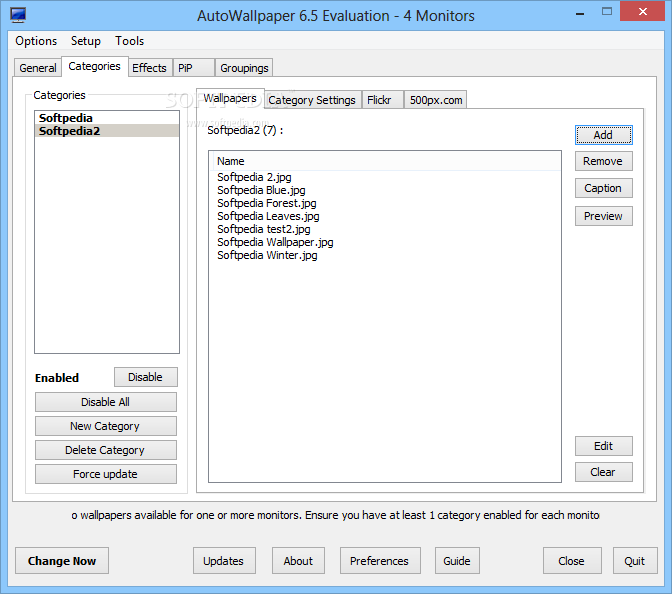Viewport: 672px width, 594px height.
Task: Select the Softpedia category
Action: 107,118
